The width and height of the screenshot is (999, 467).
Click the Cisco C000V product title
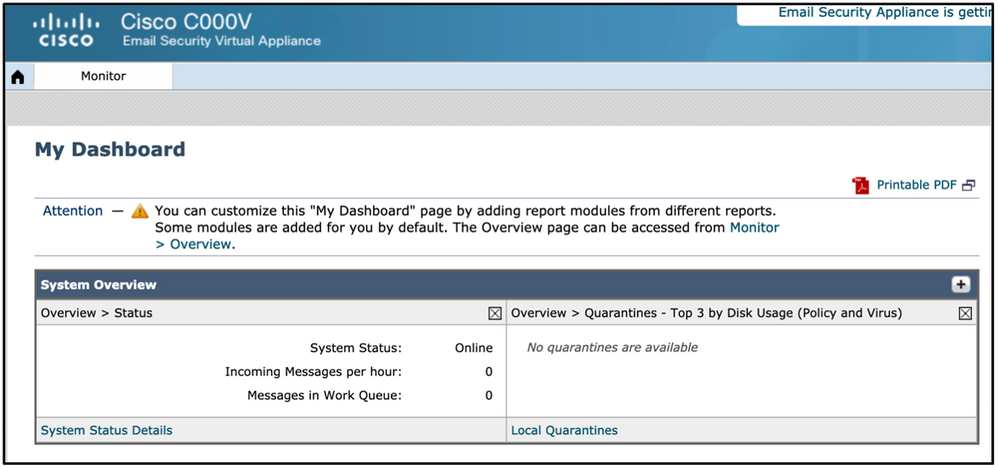coord(186,22)
